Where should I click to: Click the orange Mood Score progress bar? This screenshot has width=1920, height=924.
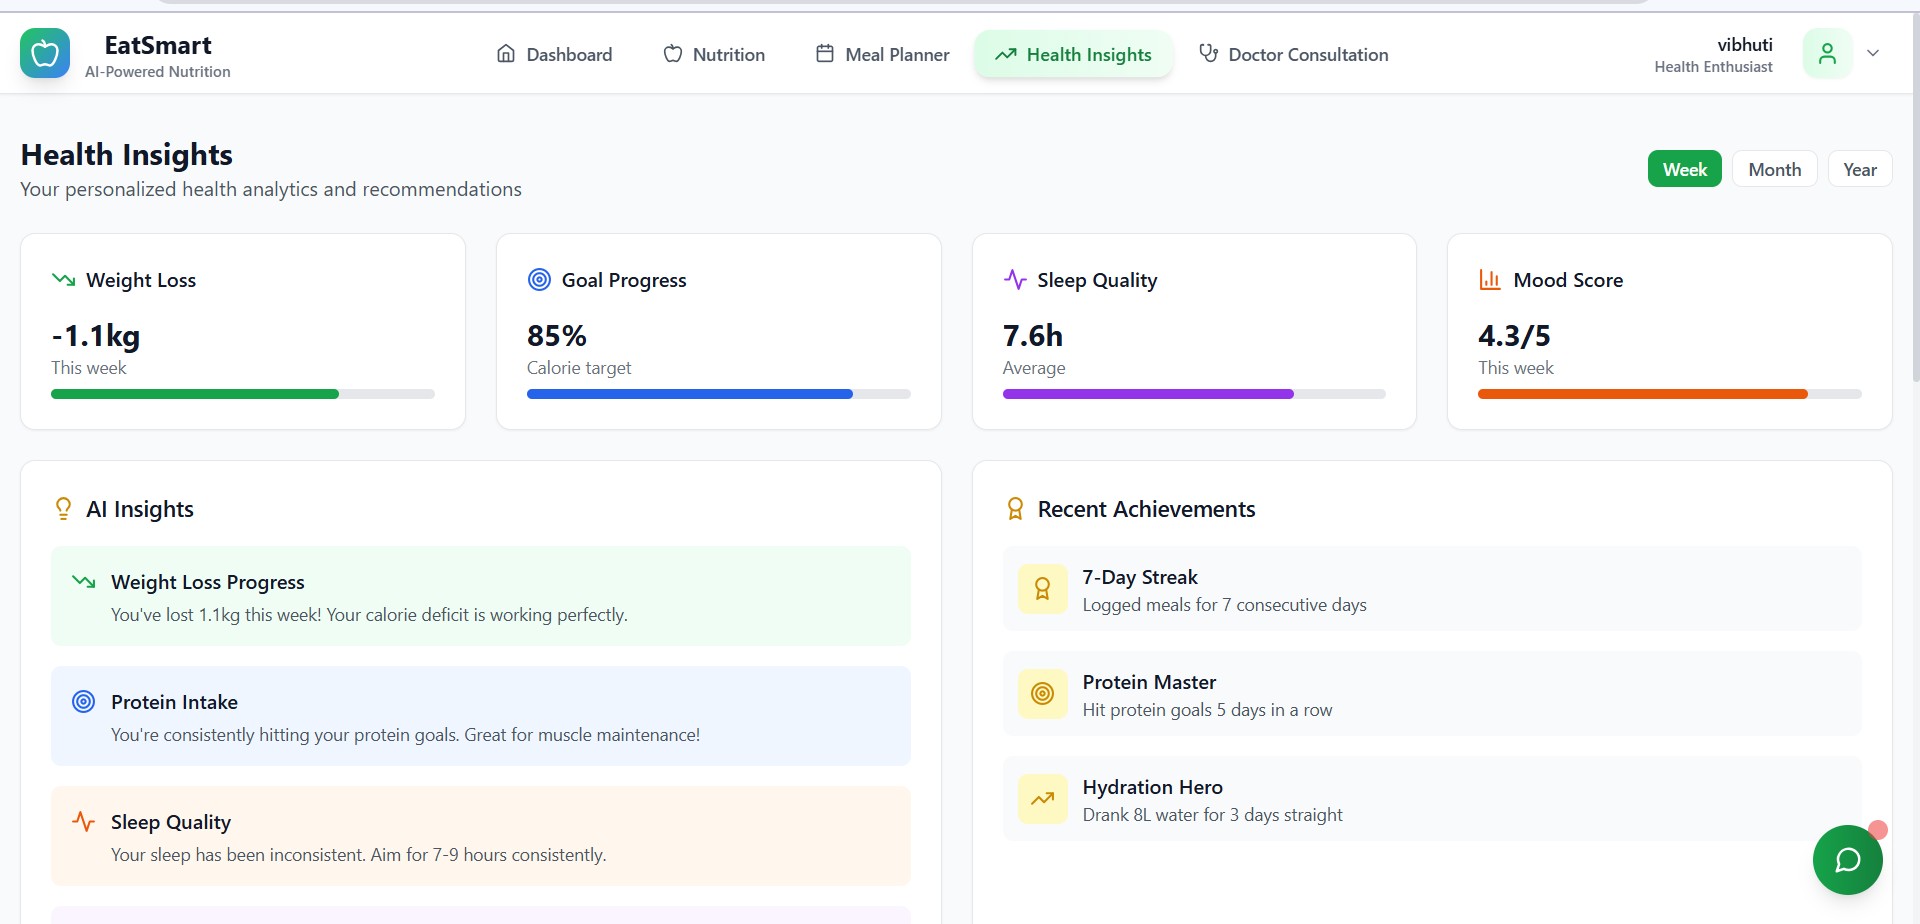coord(1670,394)
